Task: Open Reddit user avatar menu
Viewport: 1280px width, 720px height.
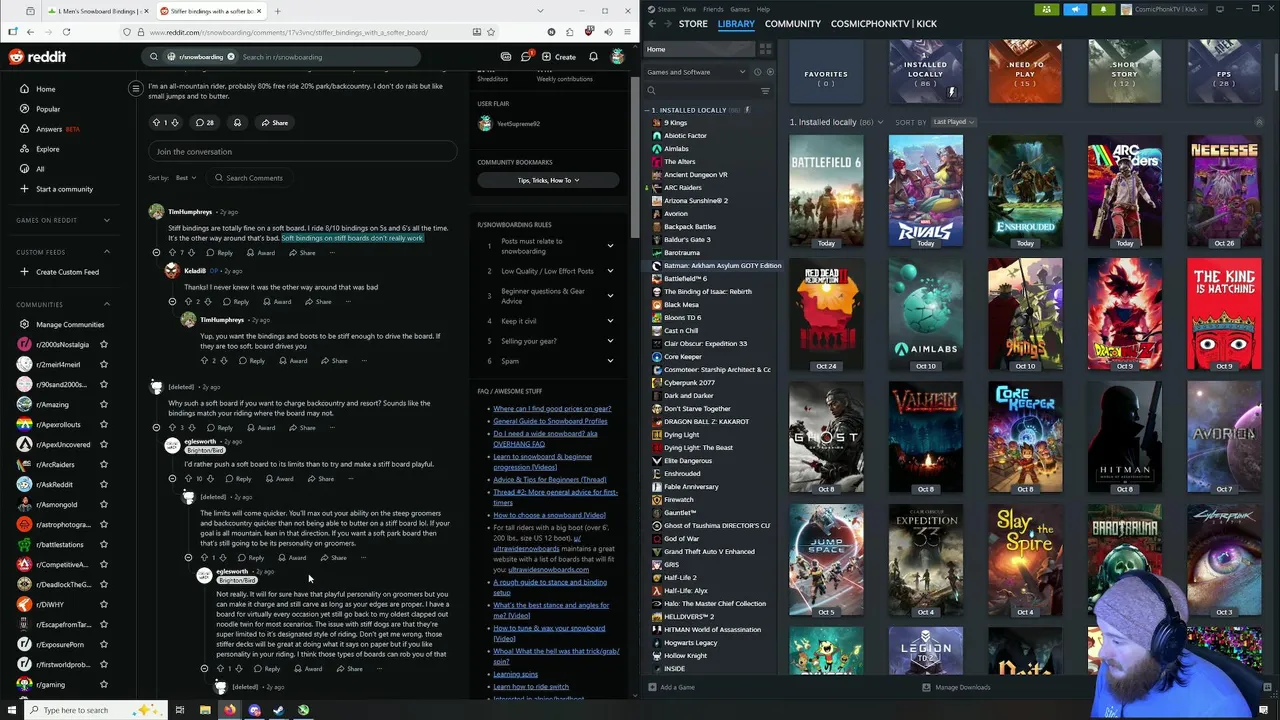Action: pos(618,57)
